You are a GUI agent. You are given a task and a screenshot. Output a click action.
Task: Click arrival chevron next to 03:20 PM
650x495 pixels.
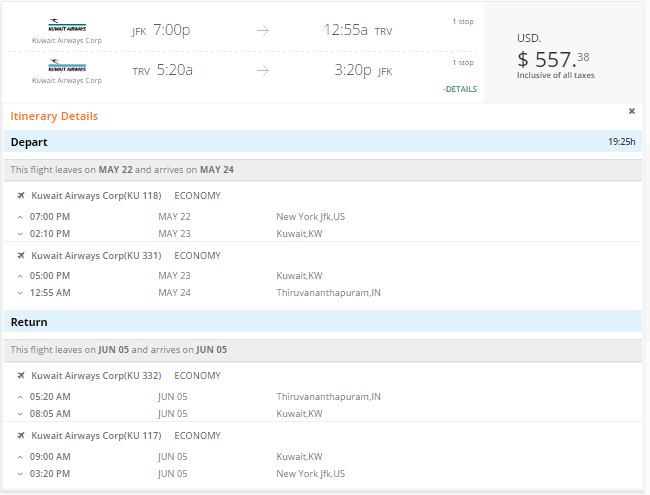(20, 474)
